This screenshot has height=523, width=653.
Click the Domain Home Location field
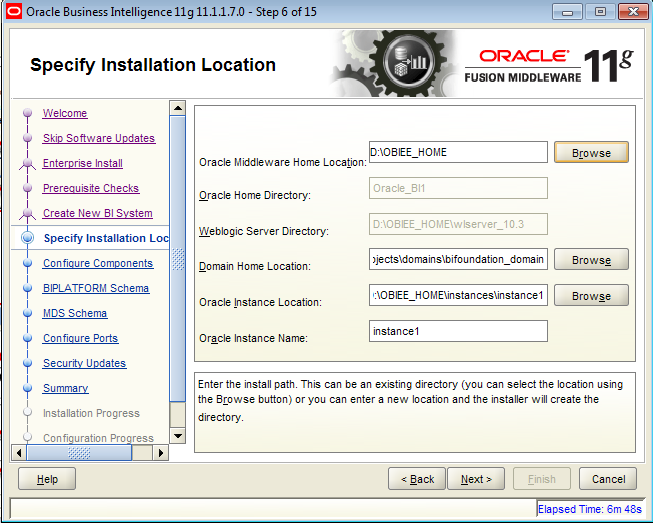point(458,259)
